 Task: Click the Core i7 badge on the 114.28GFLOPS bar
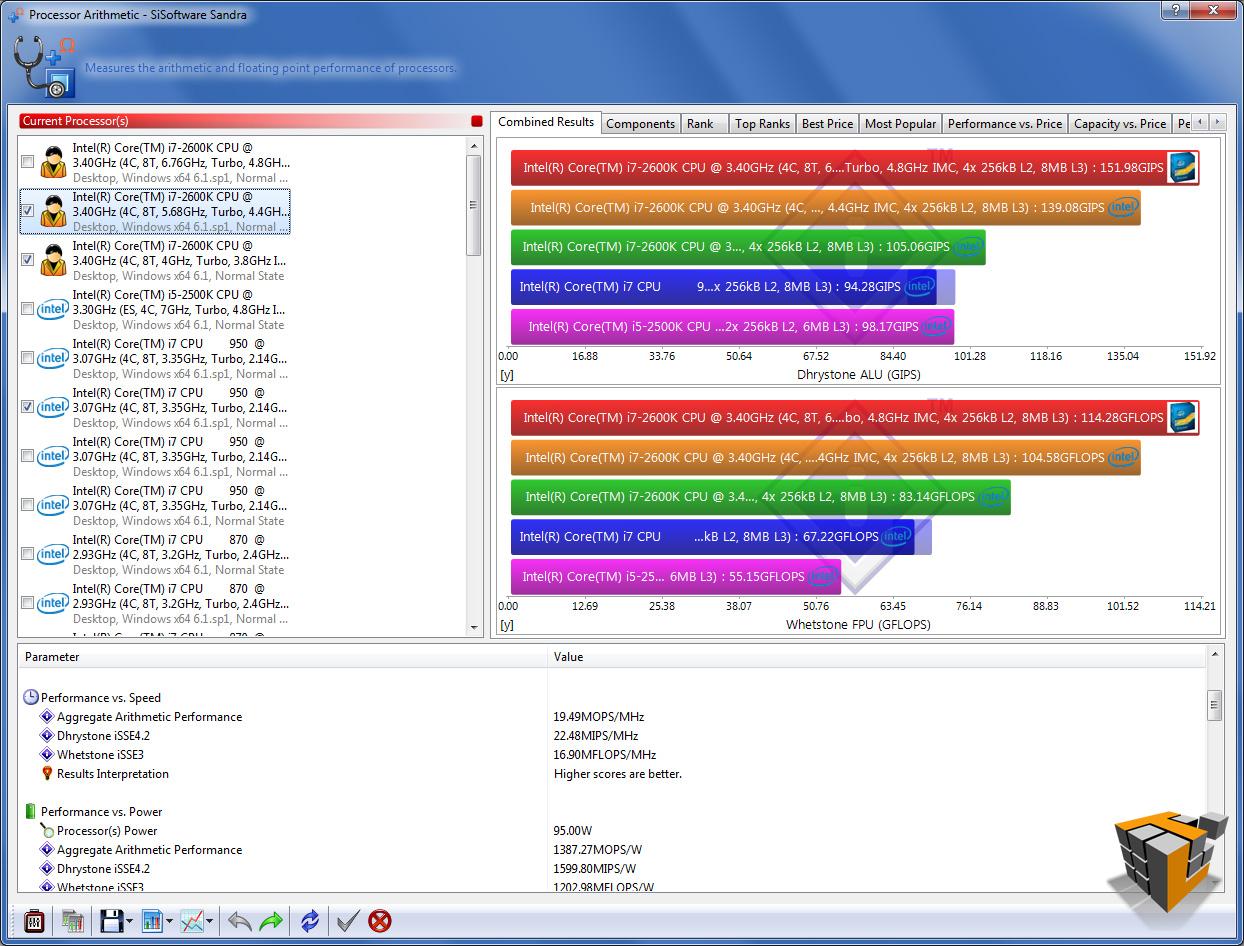click(1182, 418)
